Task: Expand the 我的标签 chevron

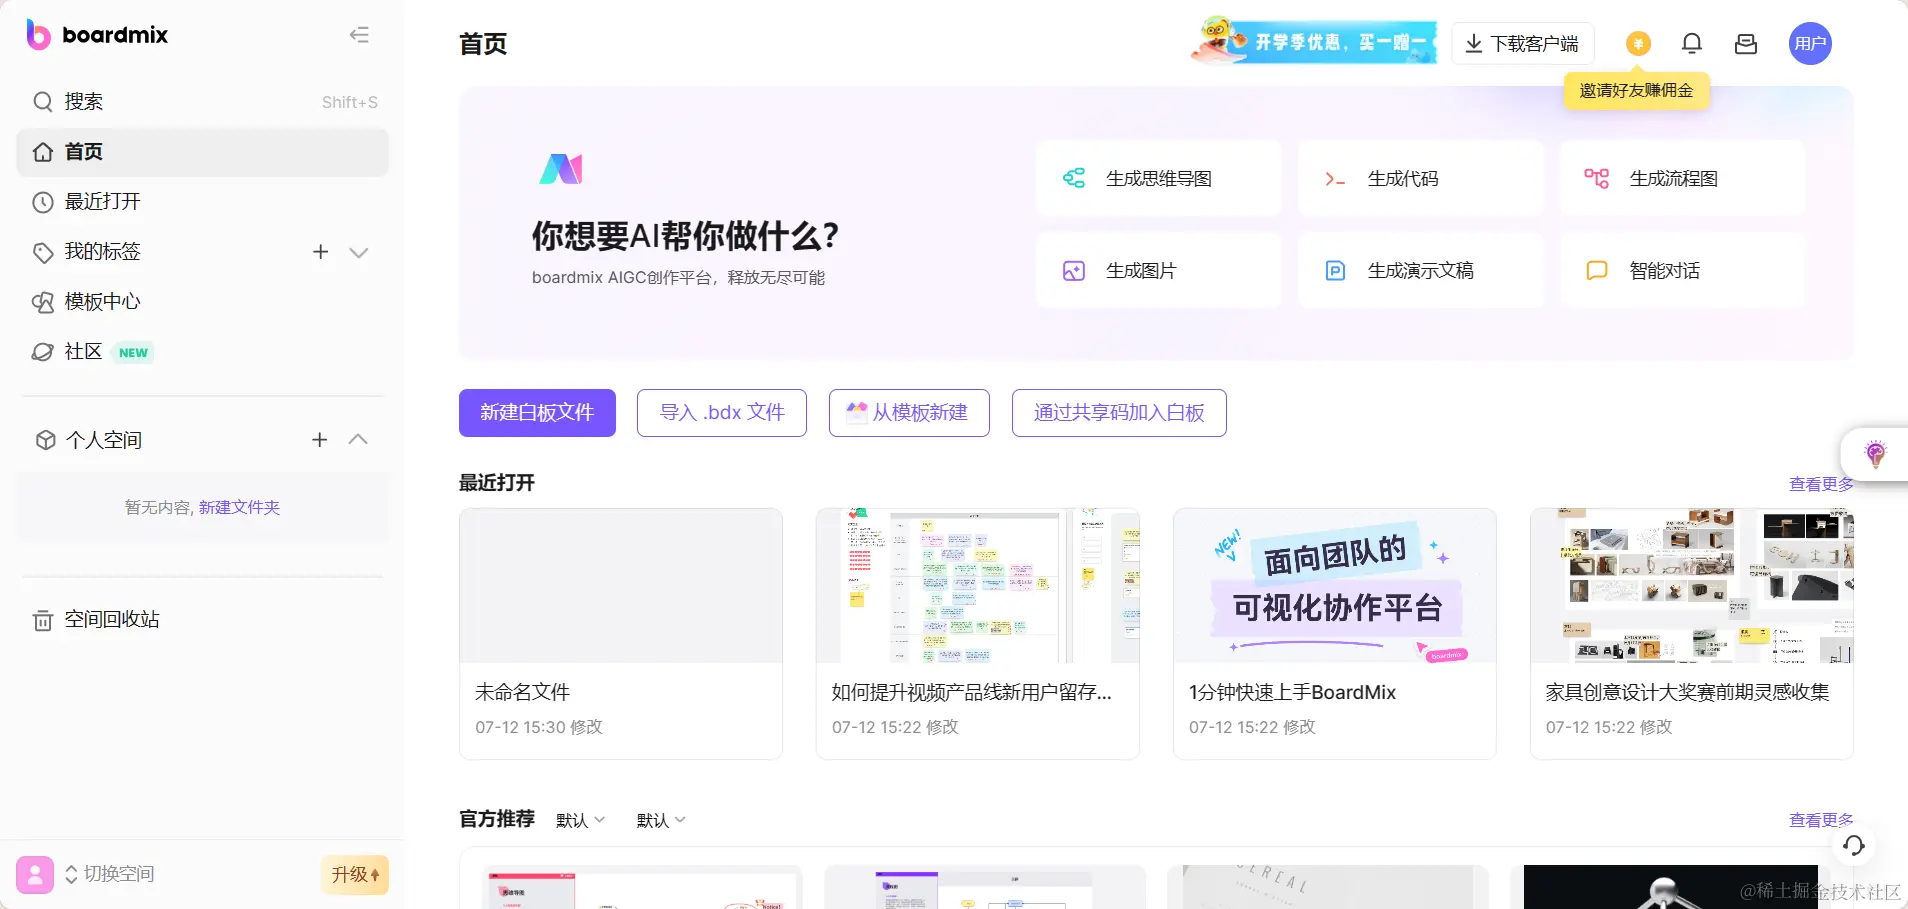Action: (x=359, y=252)
